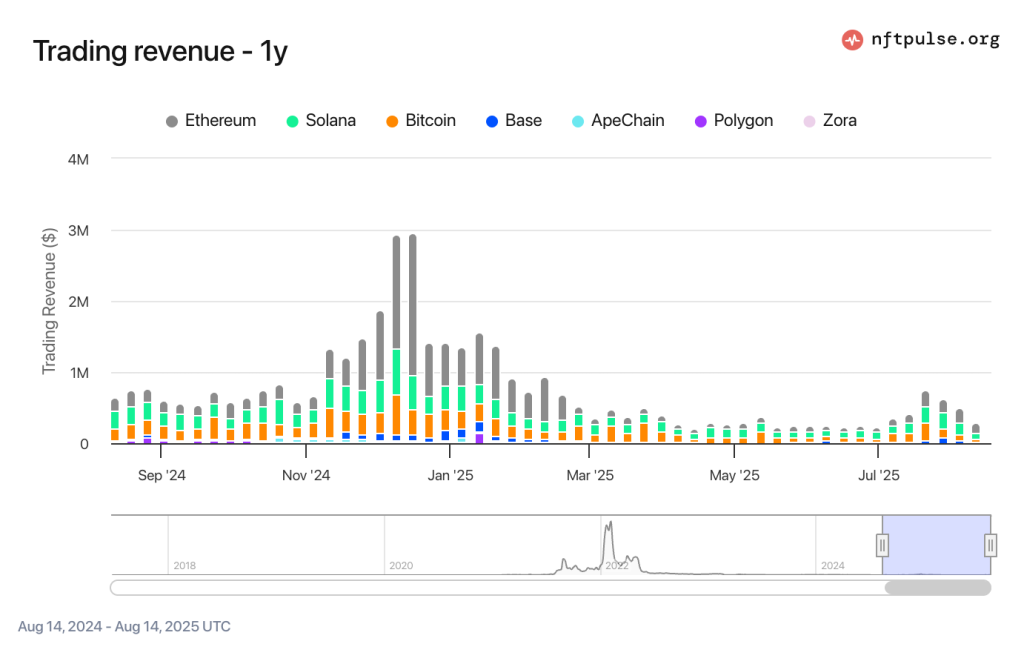Click the 2020 label in navigator
Viewport: 1024px width, 664px height.
click(401, 565)
